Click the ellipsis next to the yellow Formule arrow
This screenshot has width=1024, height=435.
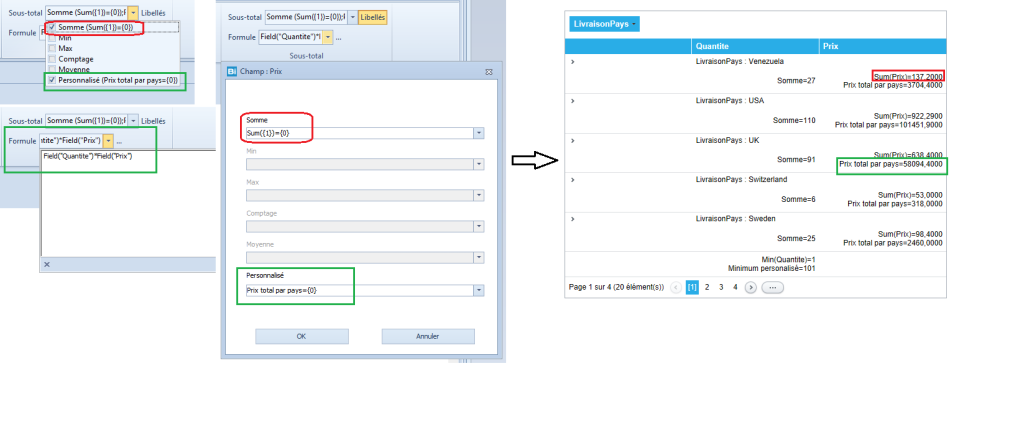tap(119, 142)
